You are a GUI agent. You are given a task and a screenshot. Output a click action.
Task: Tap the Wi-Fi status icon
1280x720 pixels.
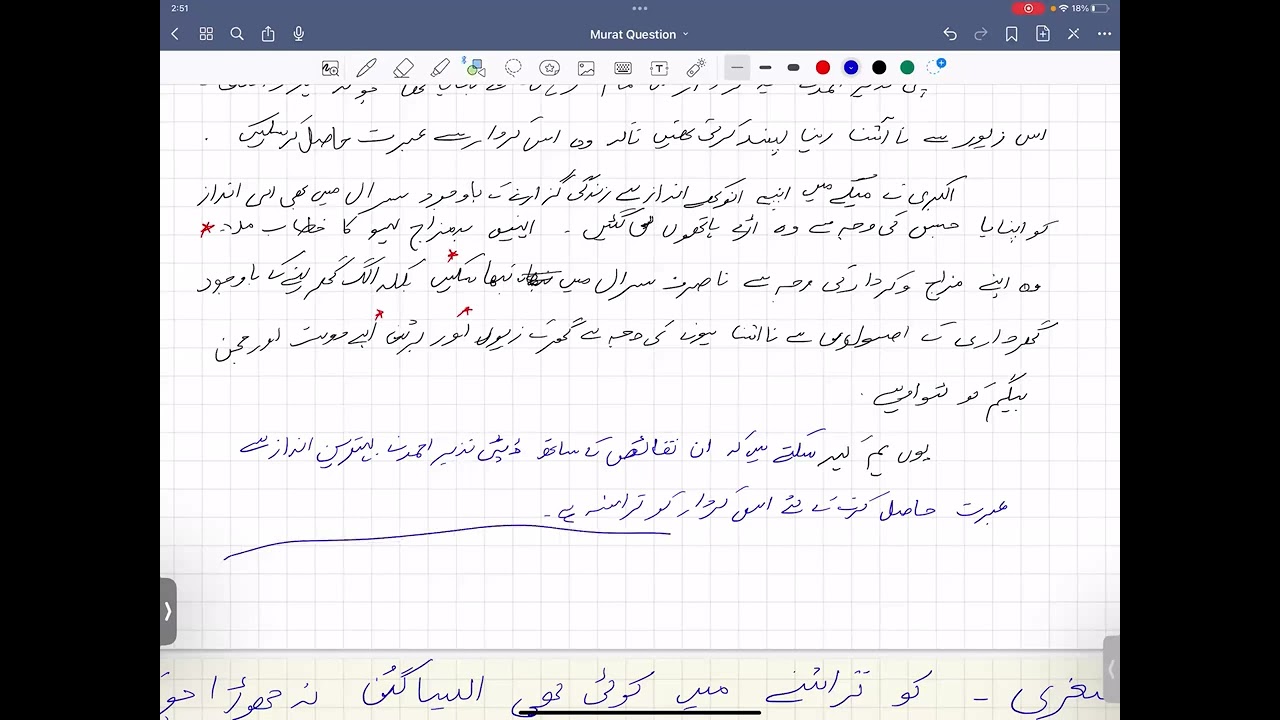1063,8
